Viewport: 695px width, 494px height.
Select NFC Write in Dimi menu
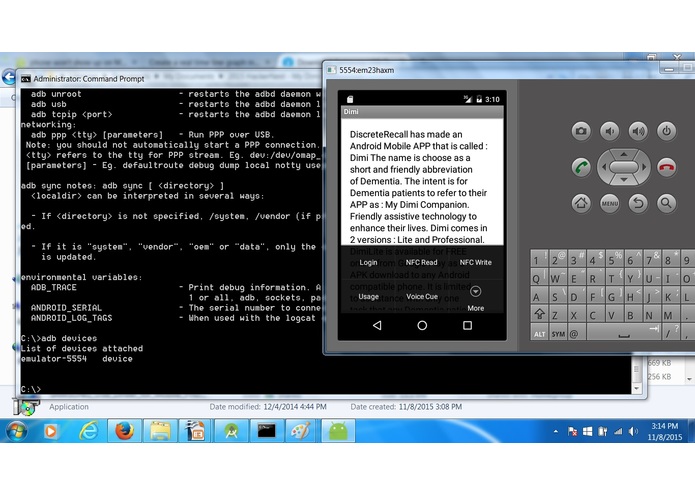click(476, 262)
